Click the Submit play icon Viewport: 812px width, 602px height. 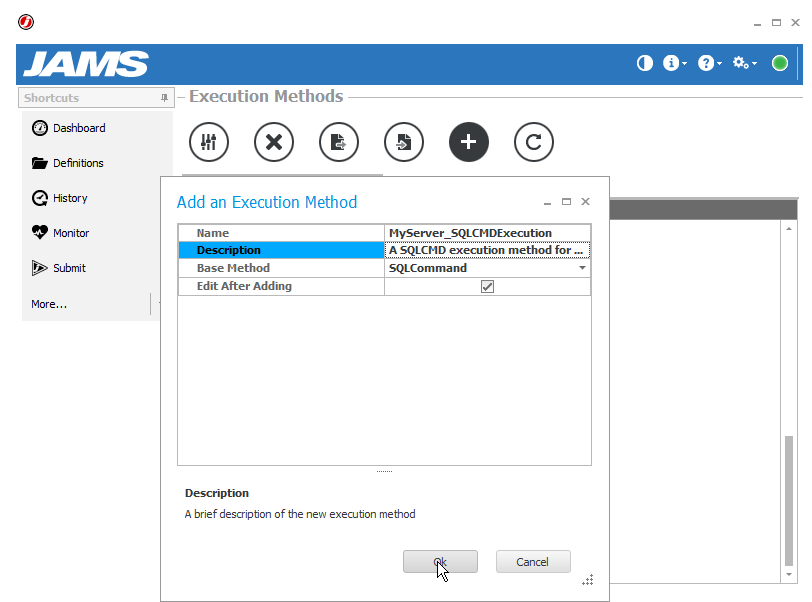click(x=39, y=268)
